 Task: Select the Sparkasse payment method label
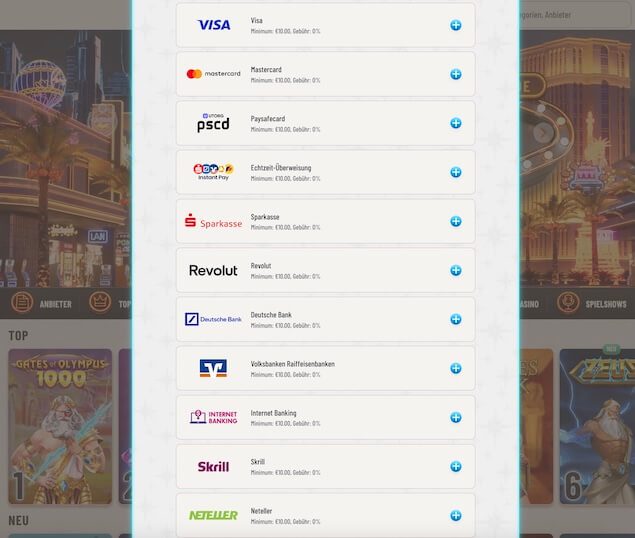pos(265,217)
